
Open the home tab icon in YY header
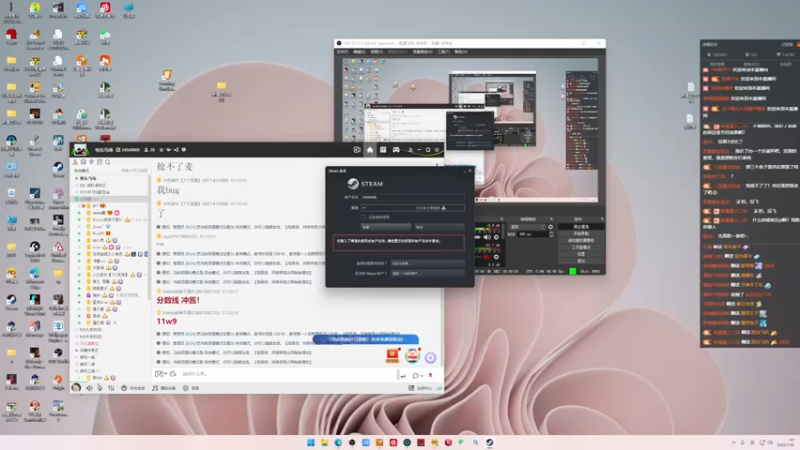(x=370, y=150)
